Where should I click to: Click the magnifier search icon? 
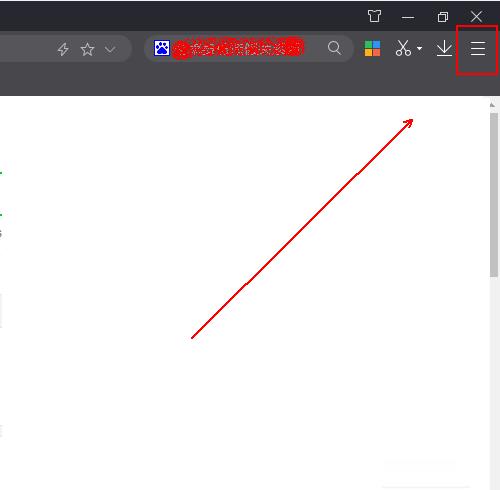334,48
